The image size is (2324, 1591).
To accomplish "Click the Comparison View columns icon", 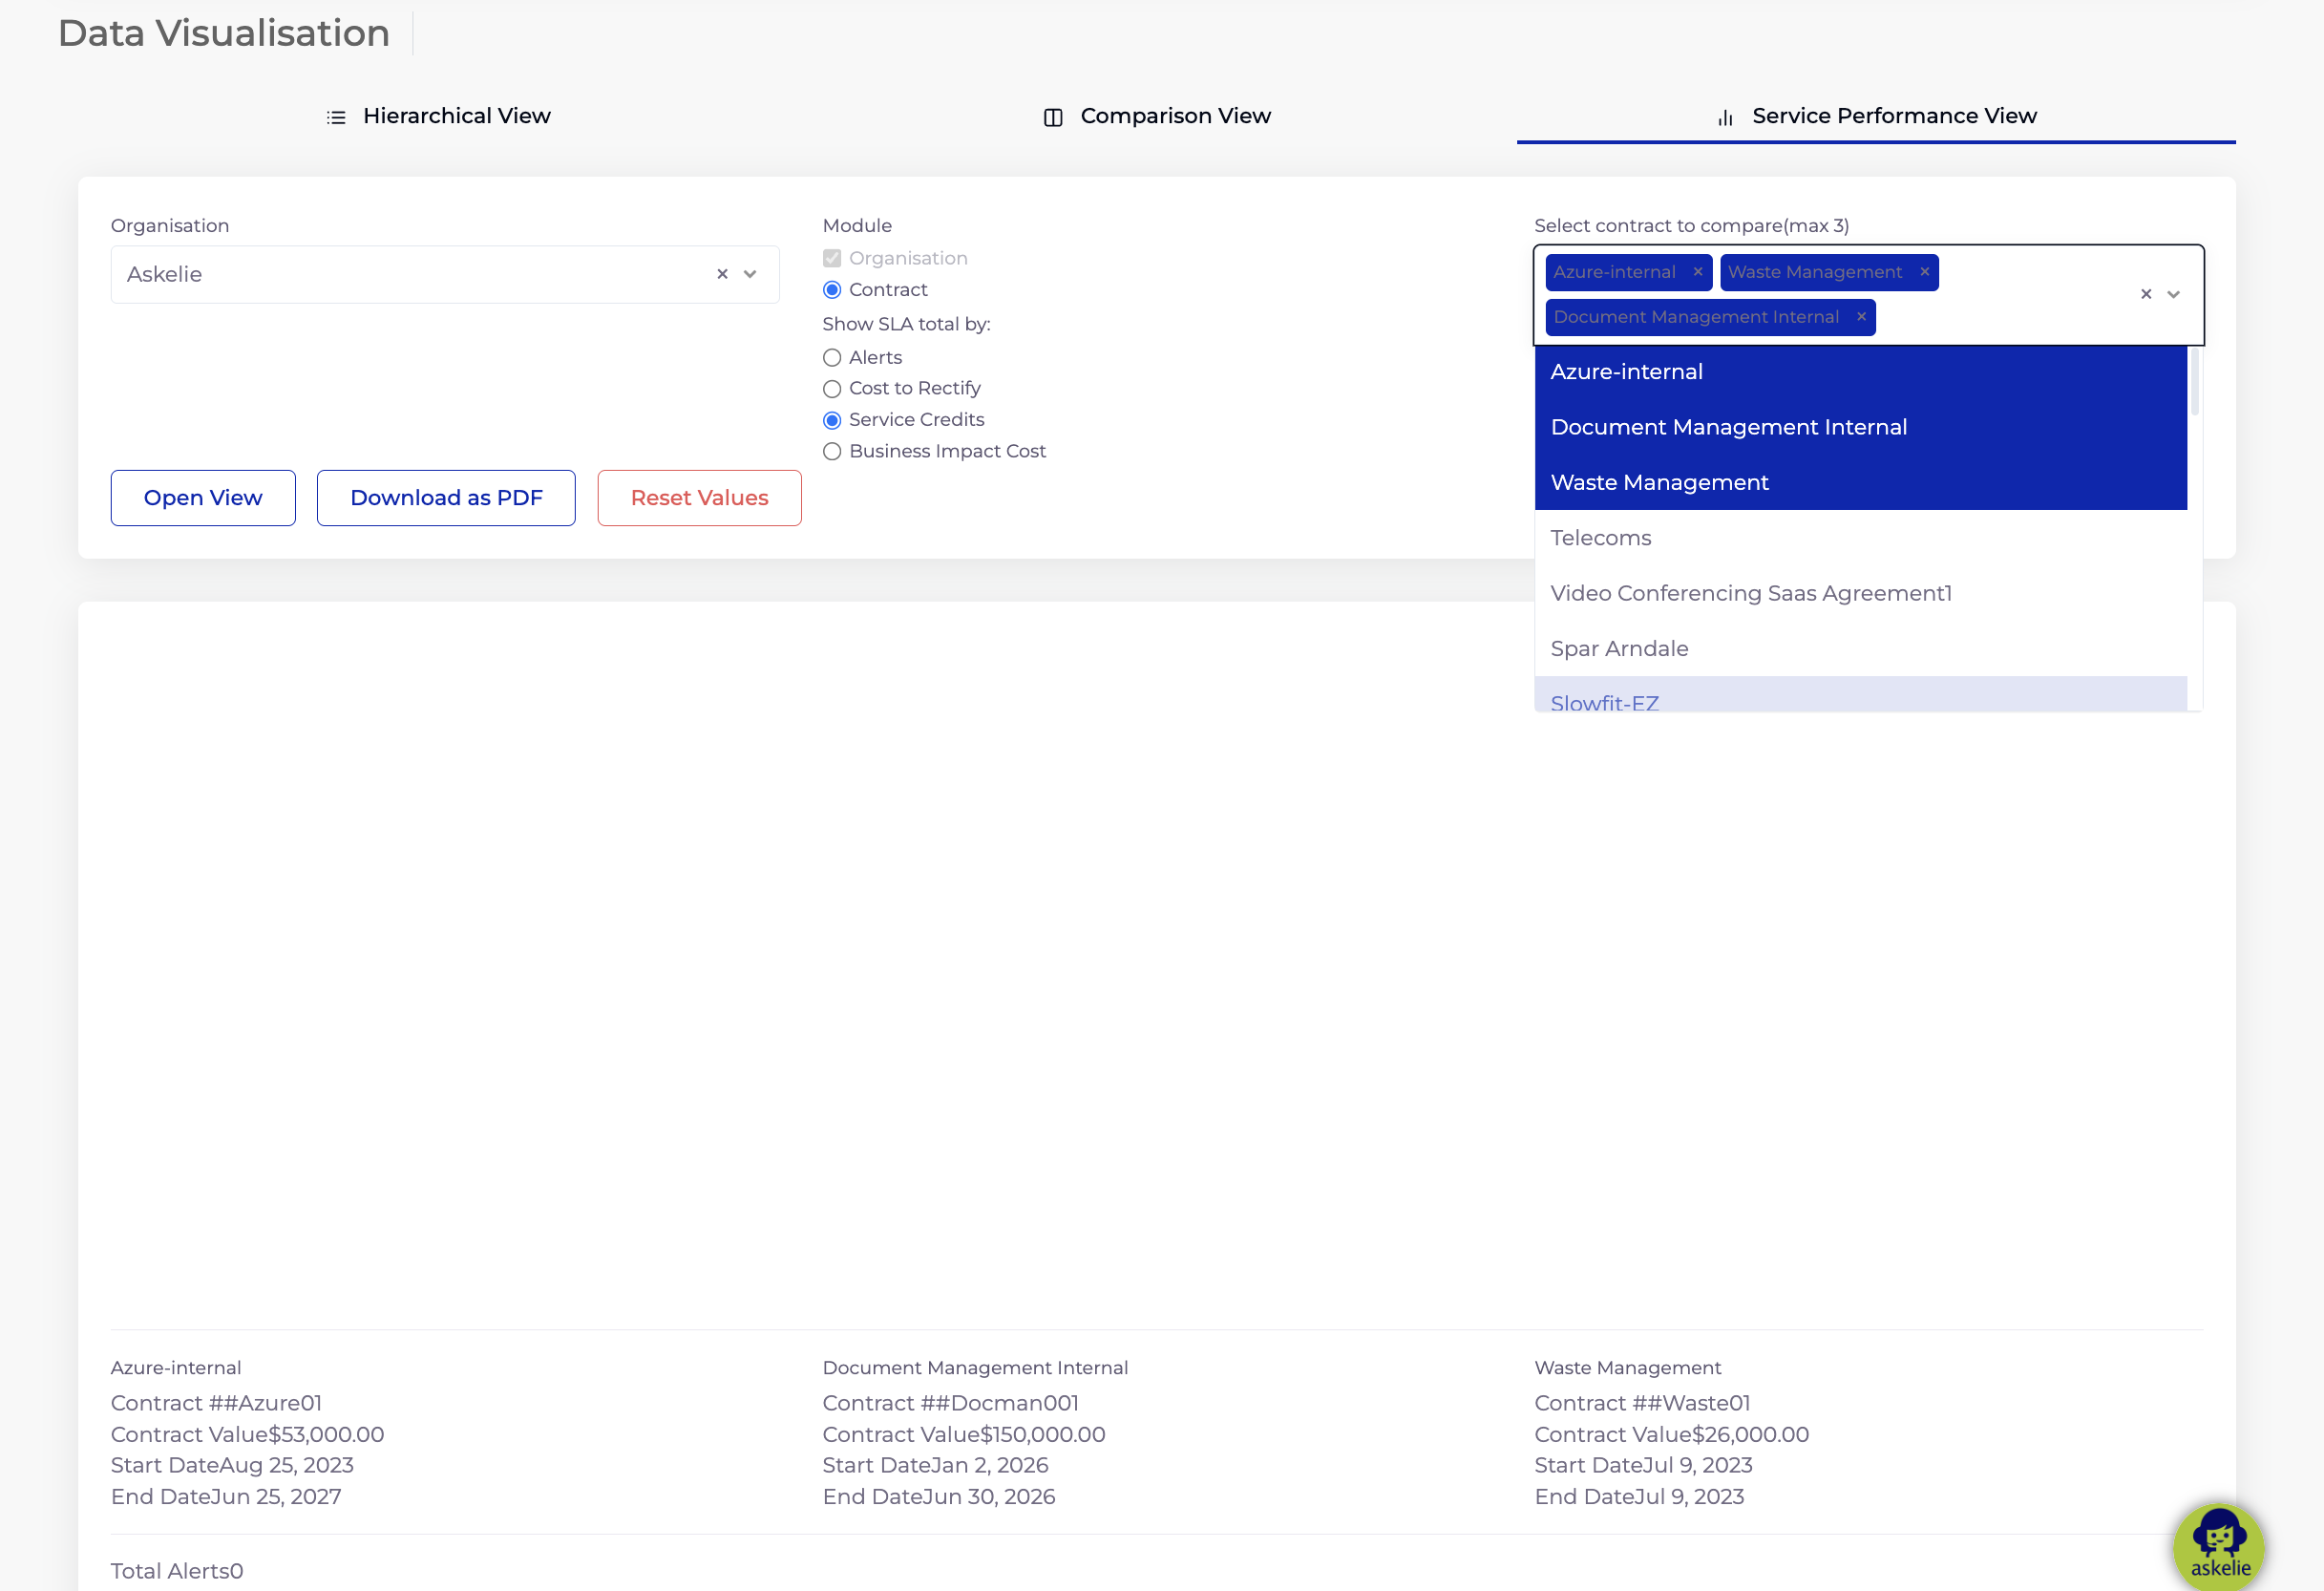I will (x=1053, y=117).
